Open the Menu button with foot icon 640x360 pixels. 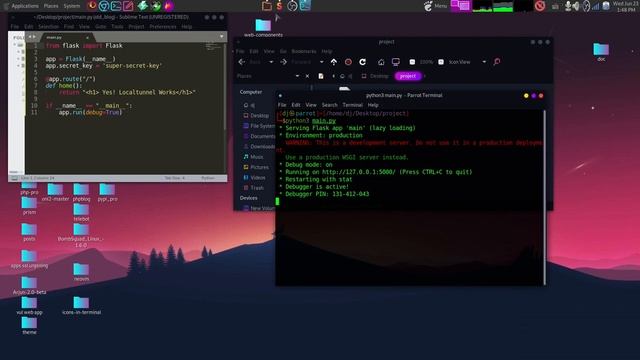[x=436, y=6]
